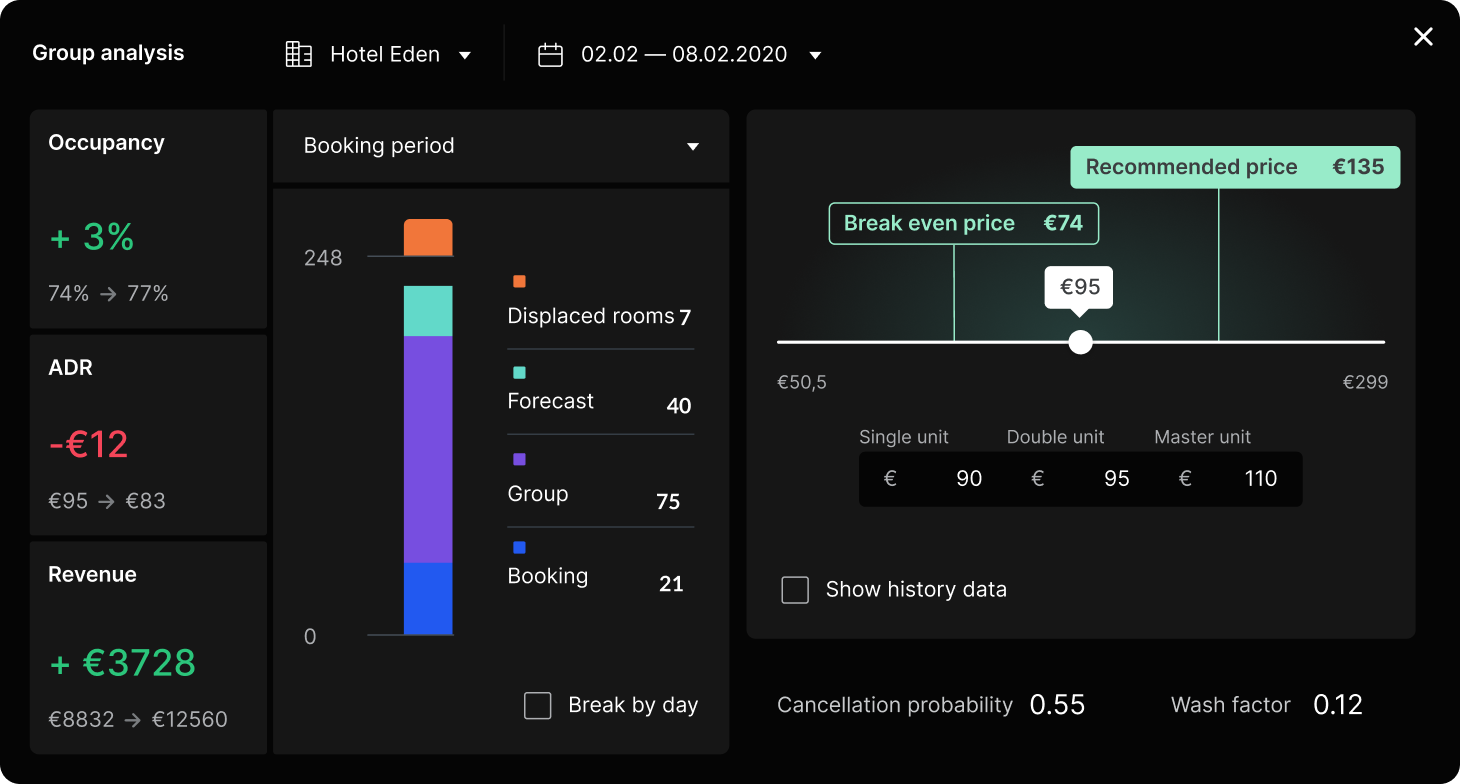Select the ADR metric card
Image resolution: width=1460 pixels, height=784 pixels.
point(148,435)
